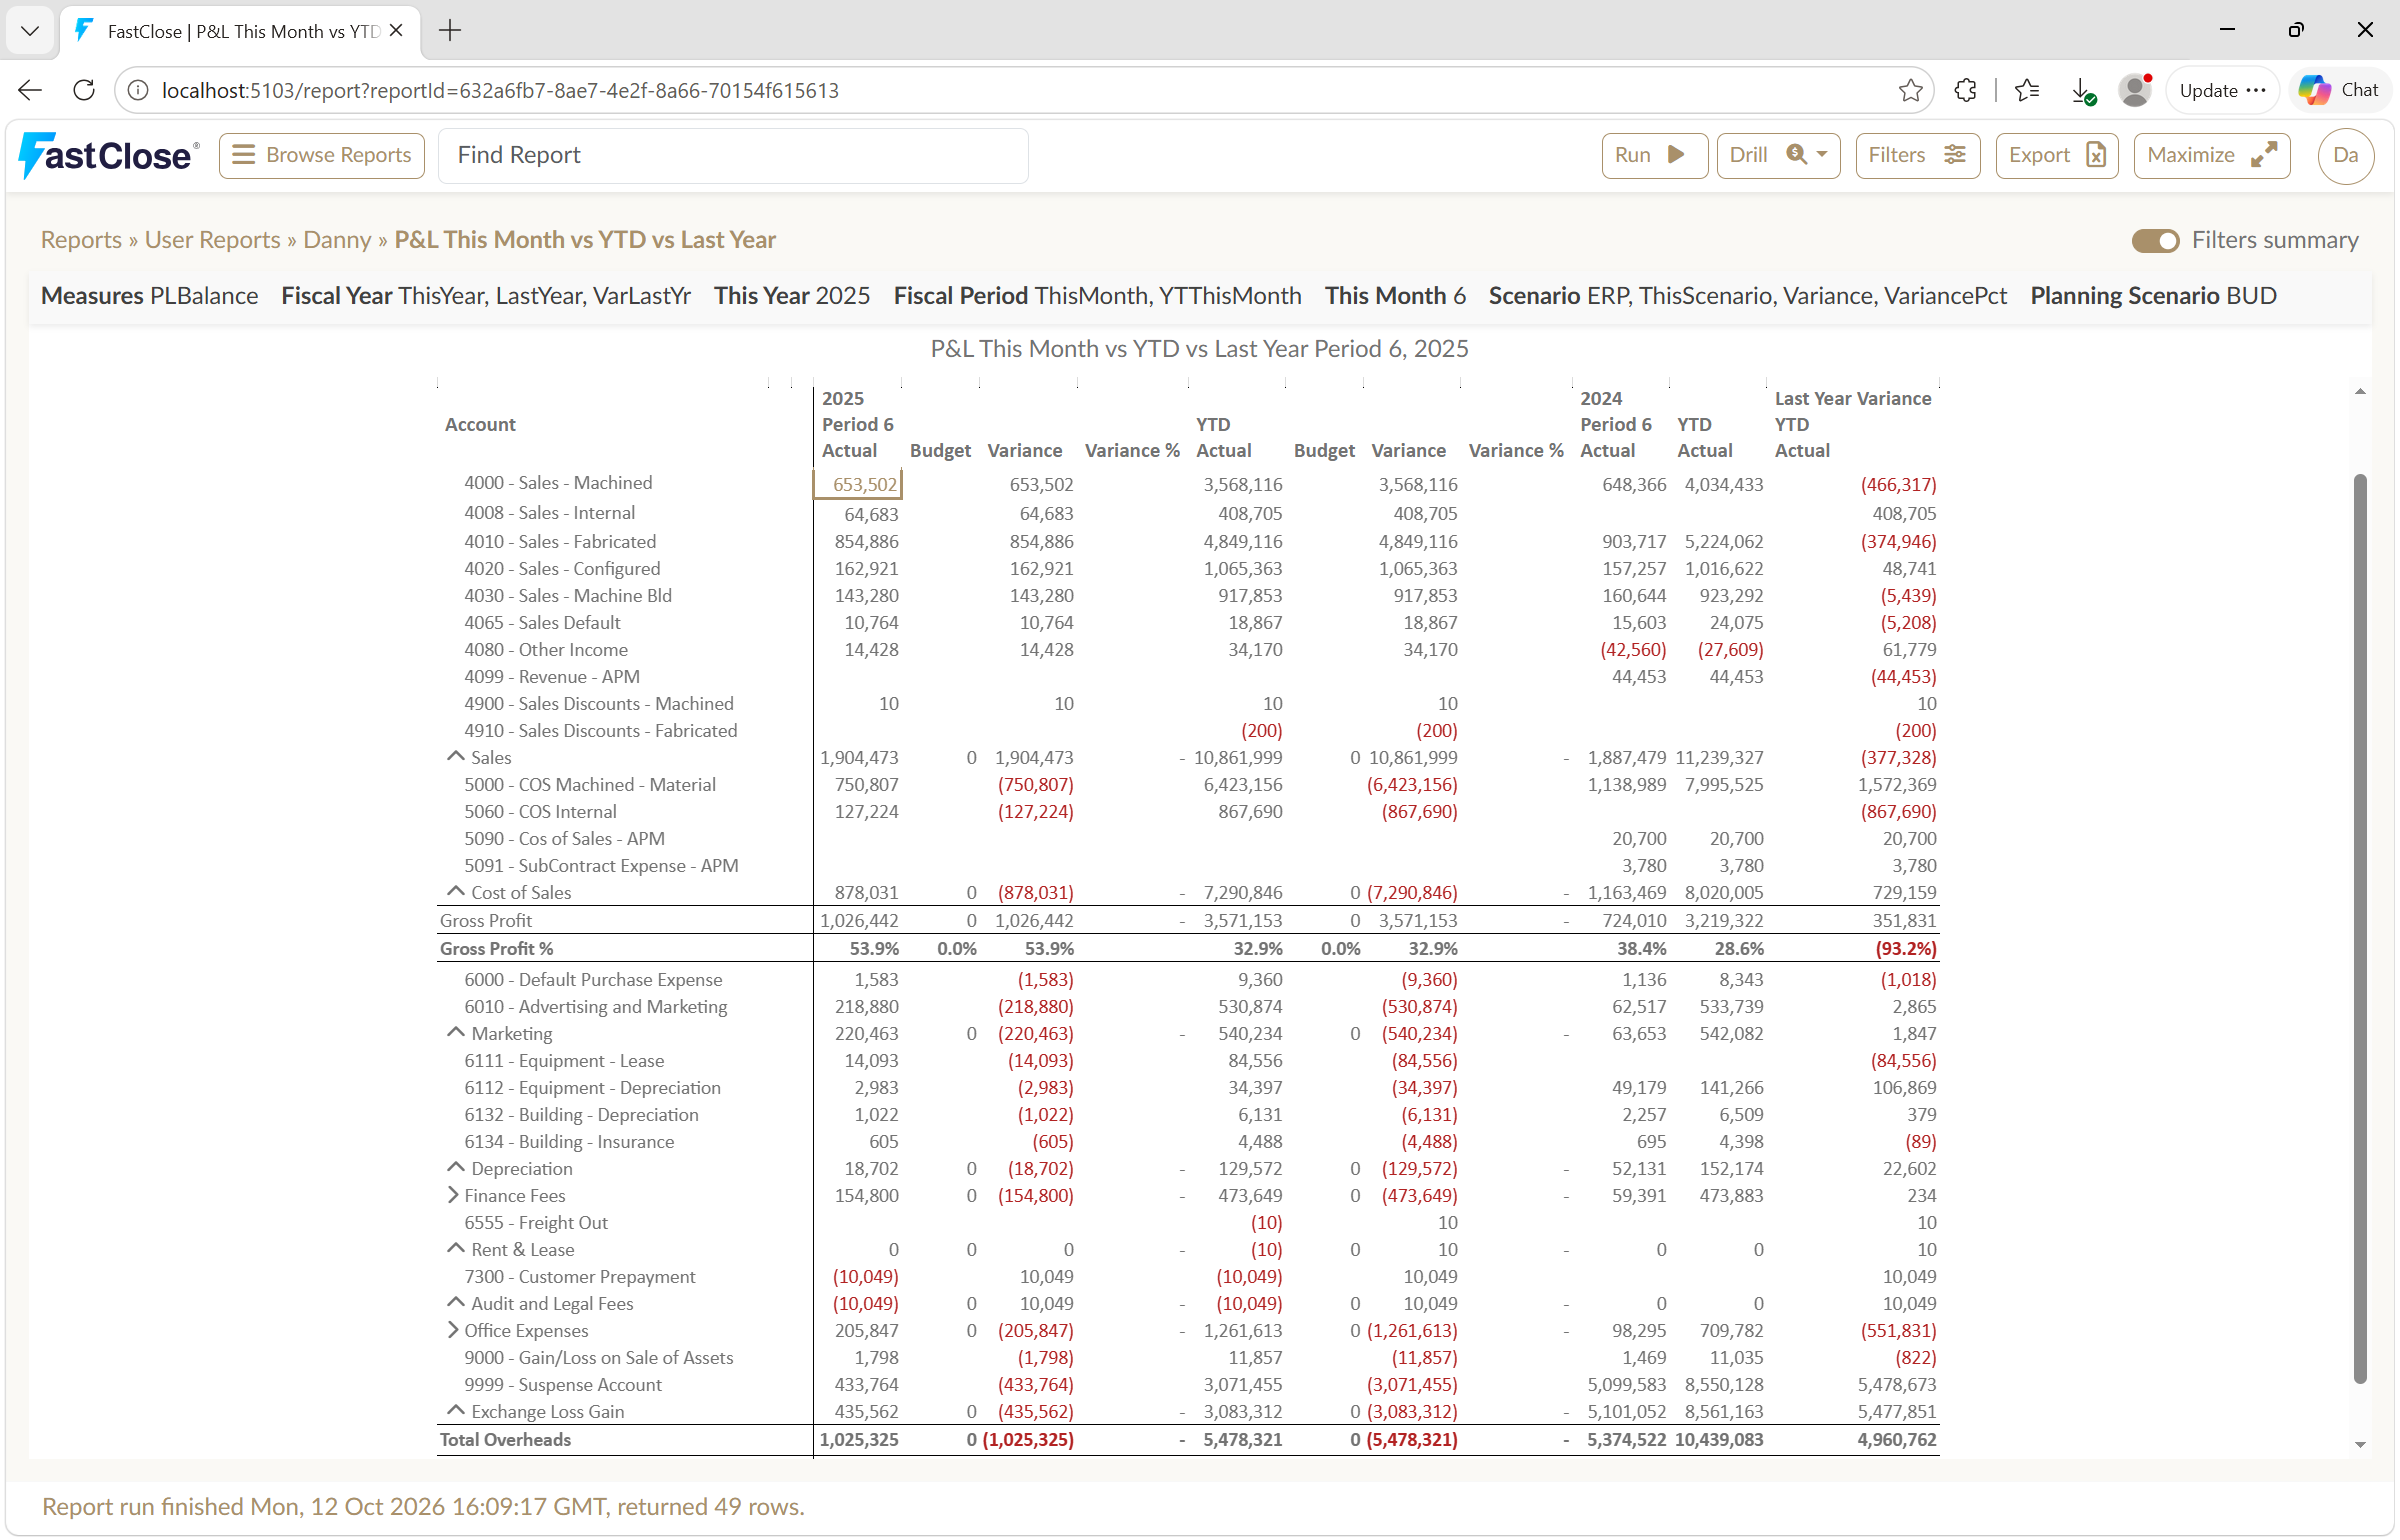The height and width of the screenshot is (1540, 2400).
Task: Open the browser favorites list icon
Action: (x=2027, y=90)
